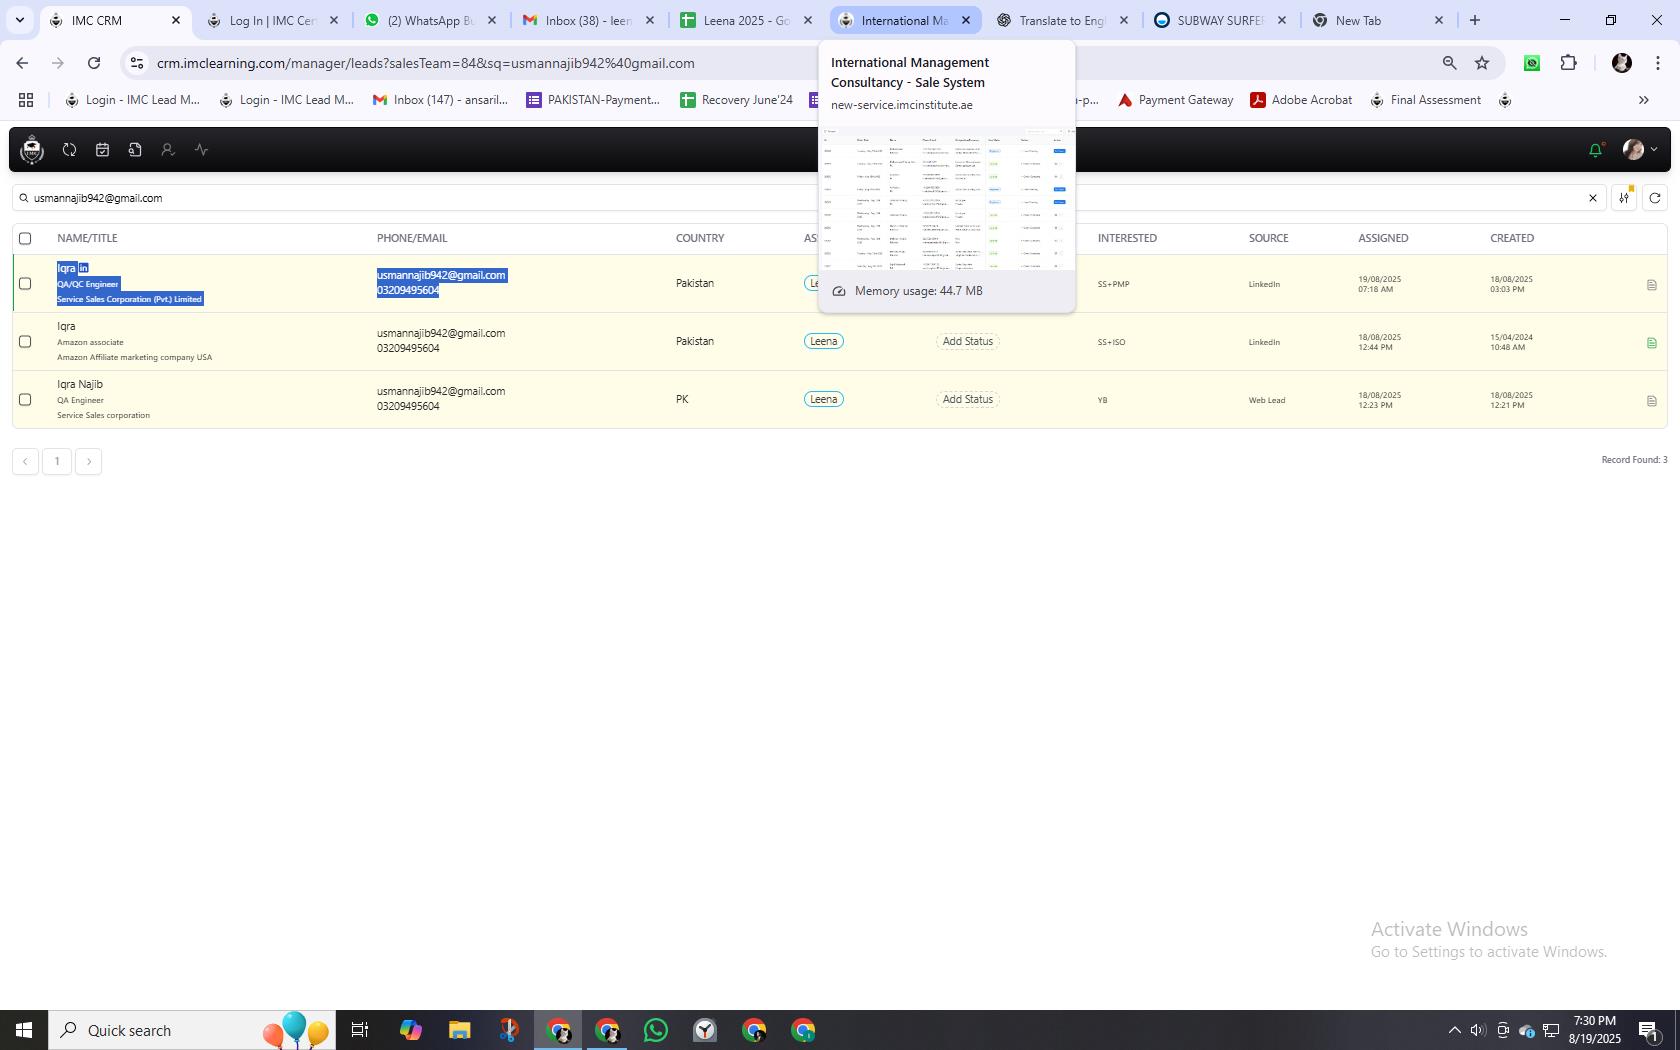Open PAKISTAN-Payment bookmark
1680x1050 pixels.
593,100
